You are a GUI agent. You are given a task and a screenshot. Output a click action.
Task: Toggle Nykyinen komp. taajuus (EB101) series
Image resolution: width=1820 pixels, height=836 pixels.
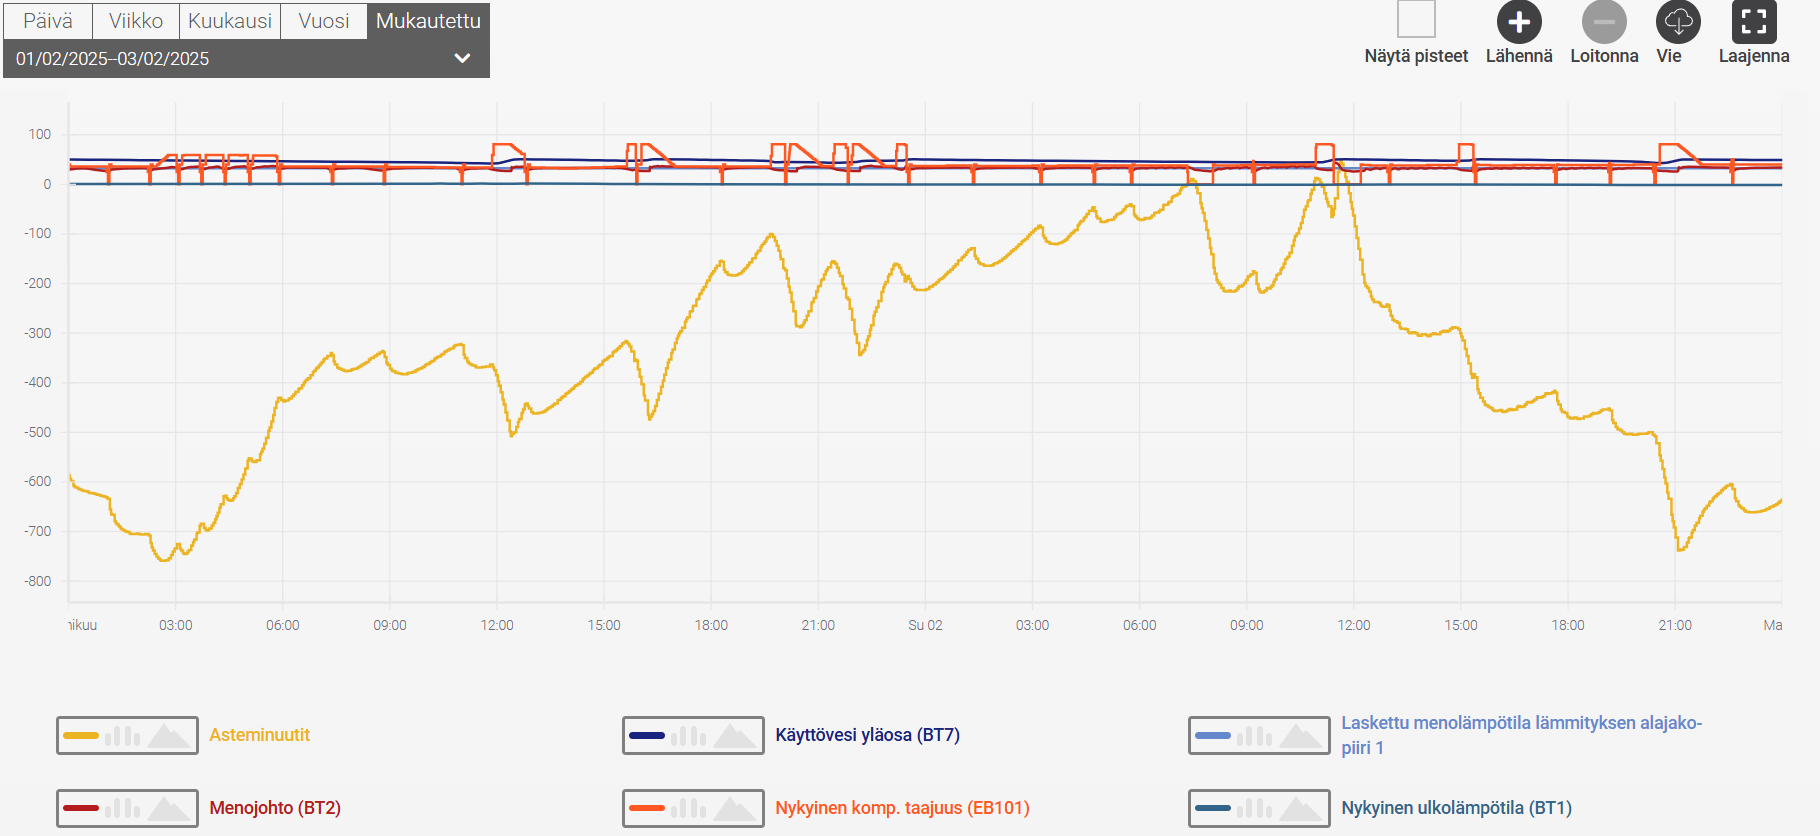tap(902, 808)
